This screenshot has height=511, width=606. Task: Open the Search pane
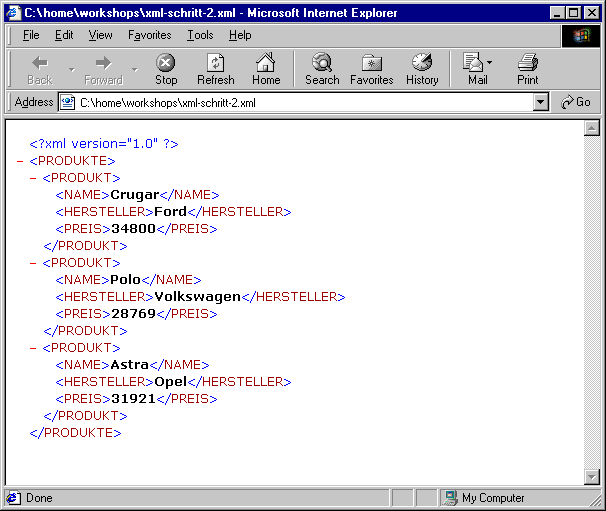(x=322, y=70)
